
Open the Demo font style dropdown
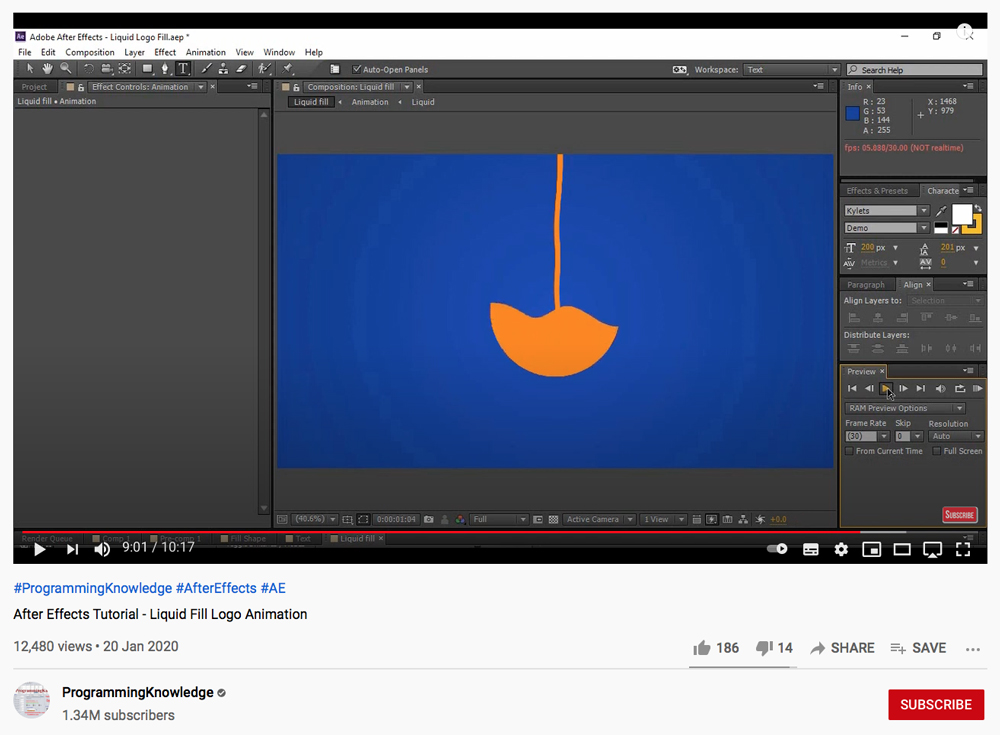(x=886, y=228)
